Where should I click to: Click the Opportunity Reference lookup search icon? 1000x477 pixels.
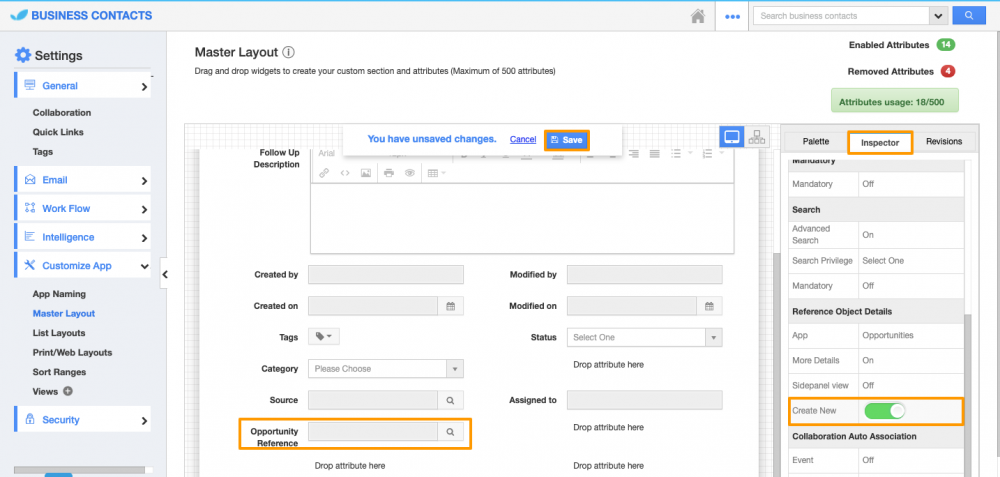click(x=450, y=432)
